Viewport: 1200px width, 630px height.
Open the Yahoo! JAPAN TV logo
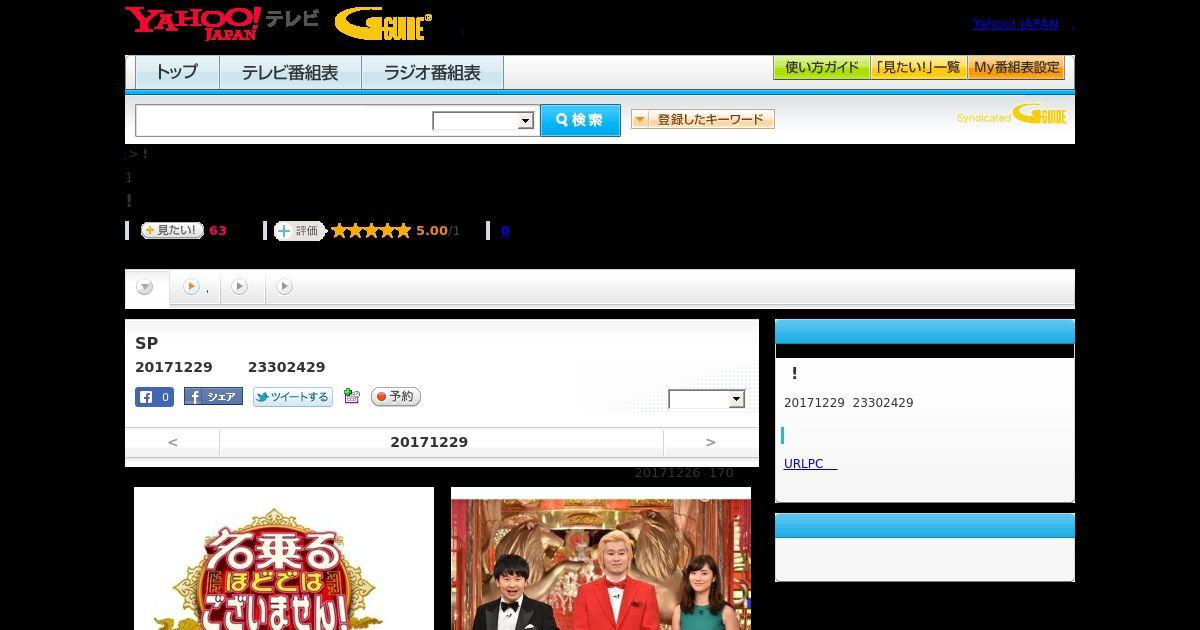pyautogui.click(x=222, y=23)
